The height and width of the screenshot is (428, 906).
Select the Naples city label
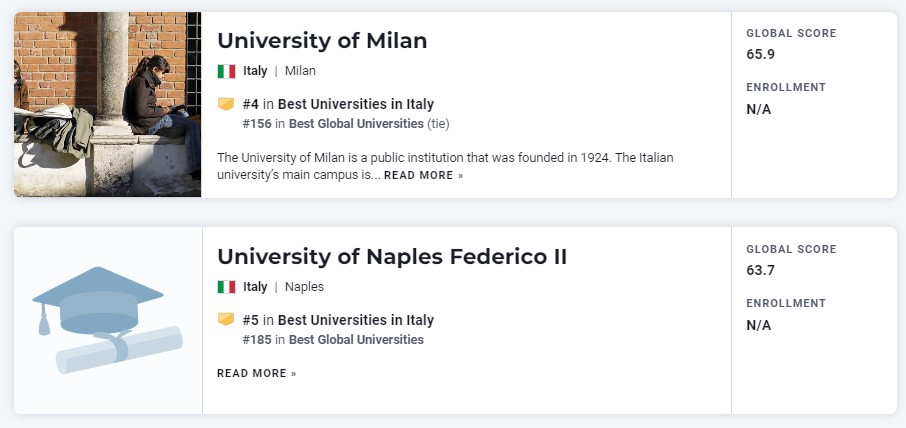(304, 287)
